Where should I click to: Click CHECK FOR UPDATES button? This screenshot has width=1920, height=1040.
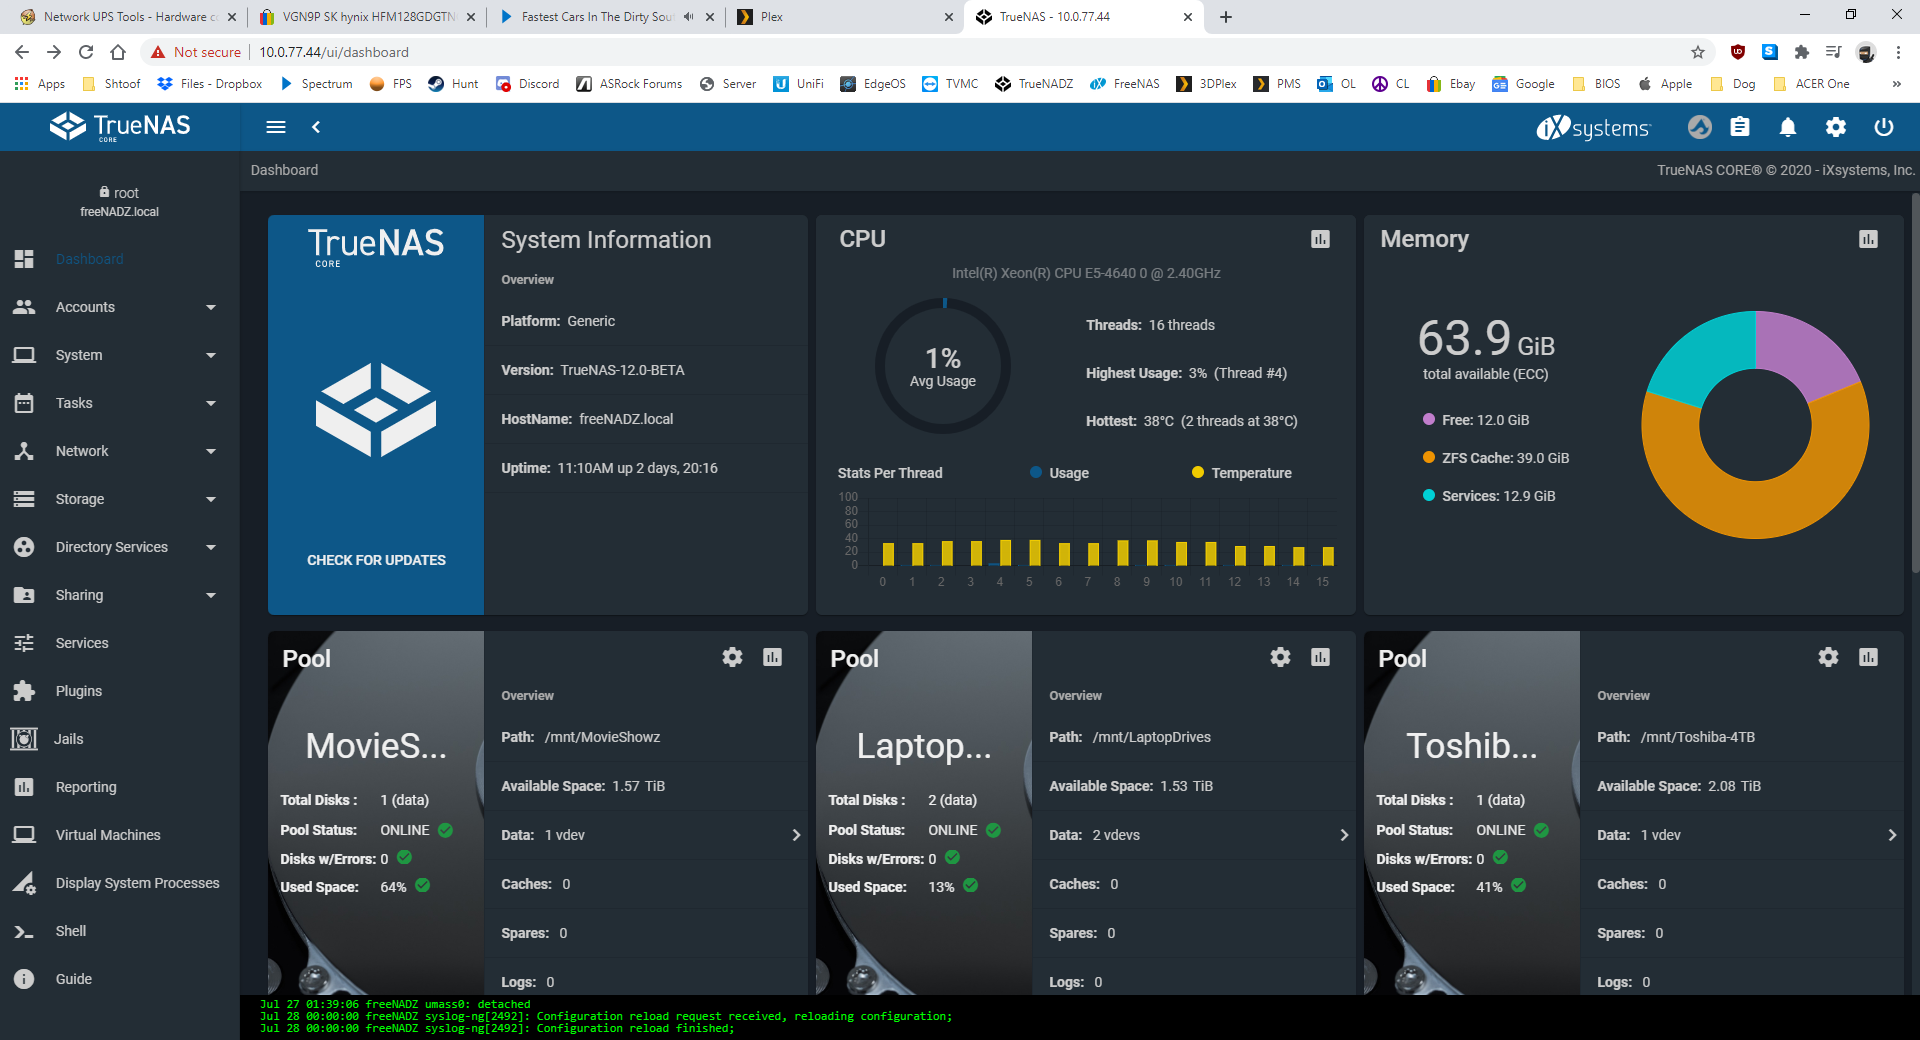(376, 560)
